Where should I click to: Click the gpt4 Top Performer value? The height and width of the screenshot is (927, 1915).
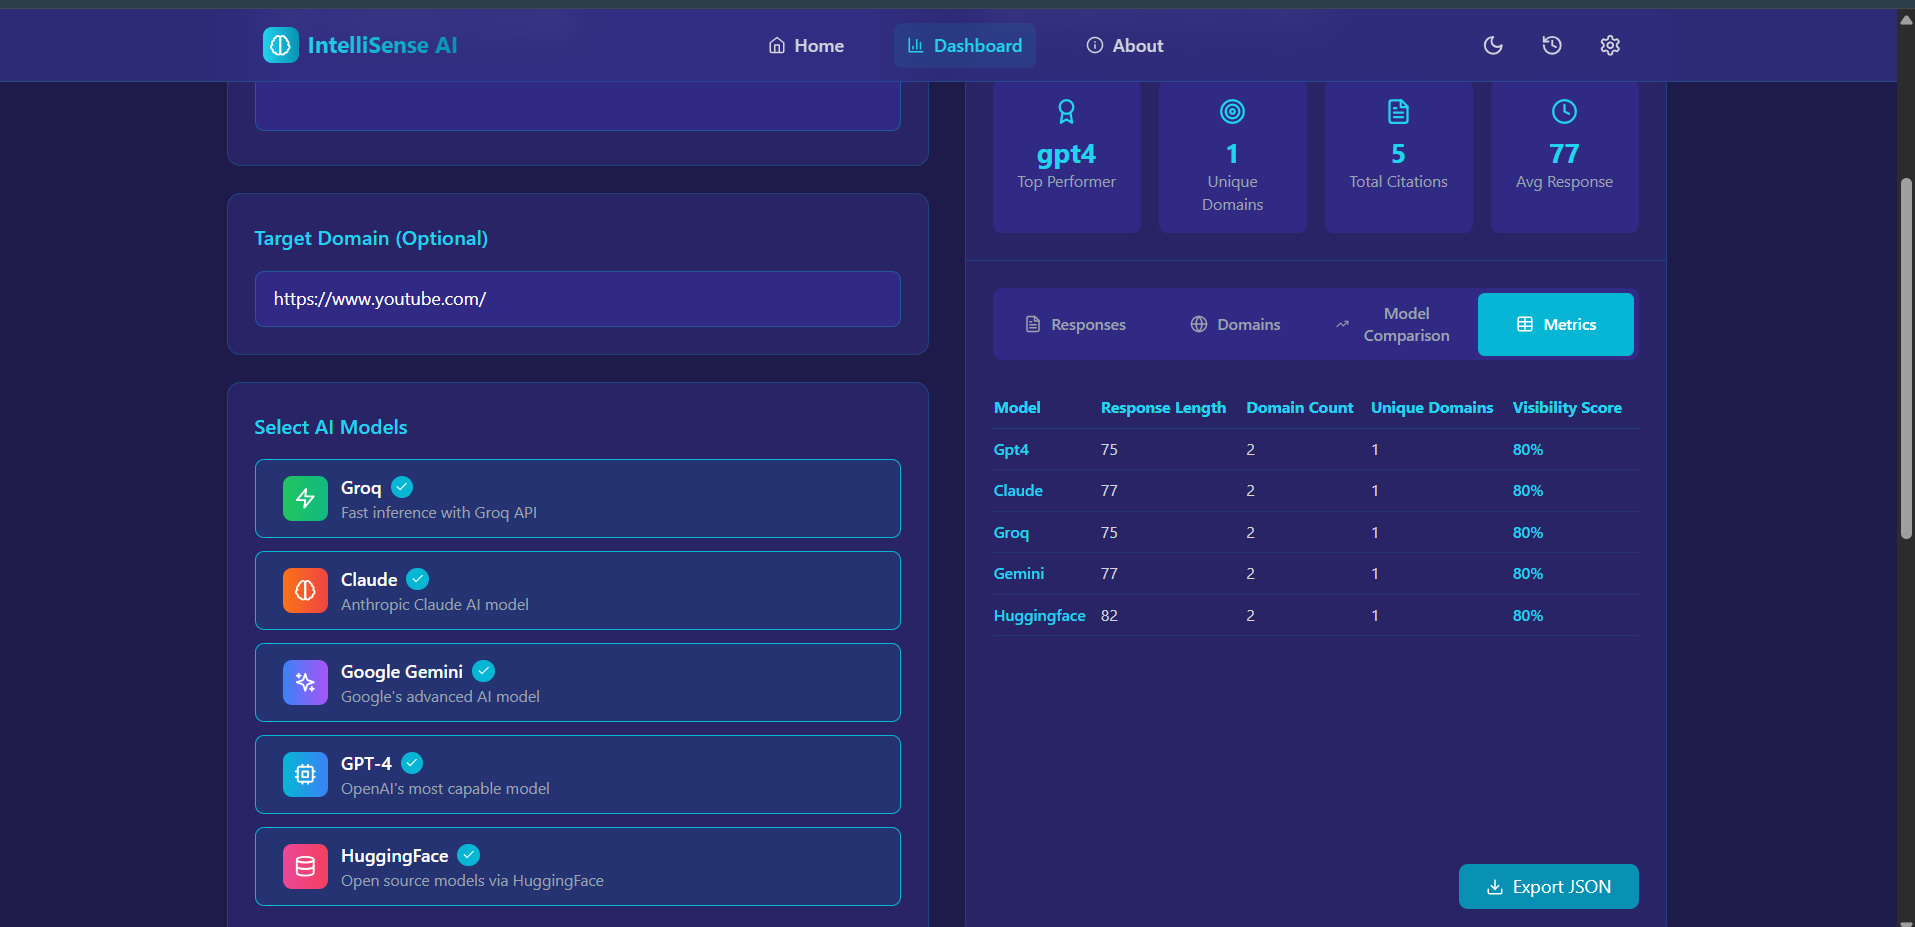(x=1066, y=154)
